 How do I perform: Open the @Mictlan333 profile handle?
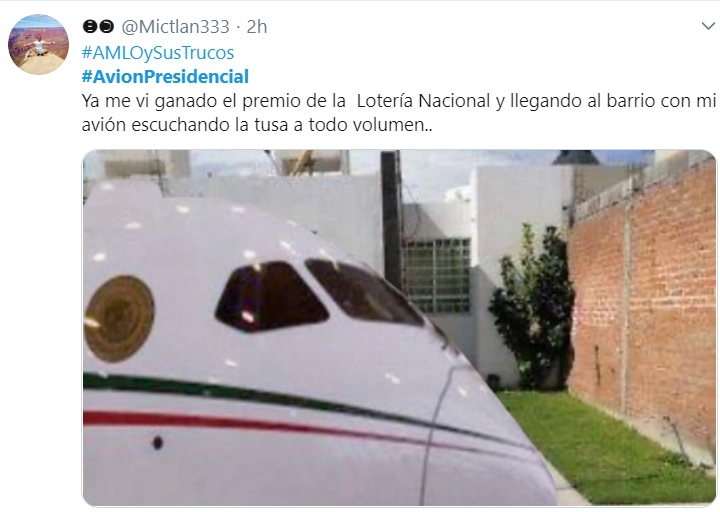[x=175, y=27]
